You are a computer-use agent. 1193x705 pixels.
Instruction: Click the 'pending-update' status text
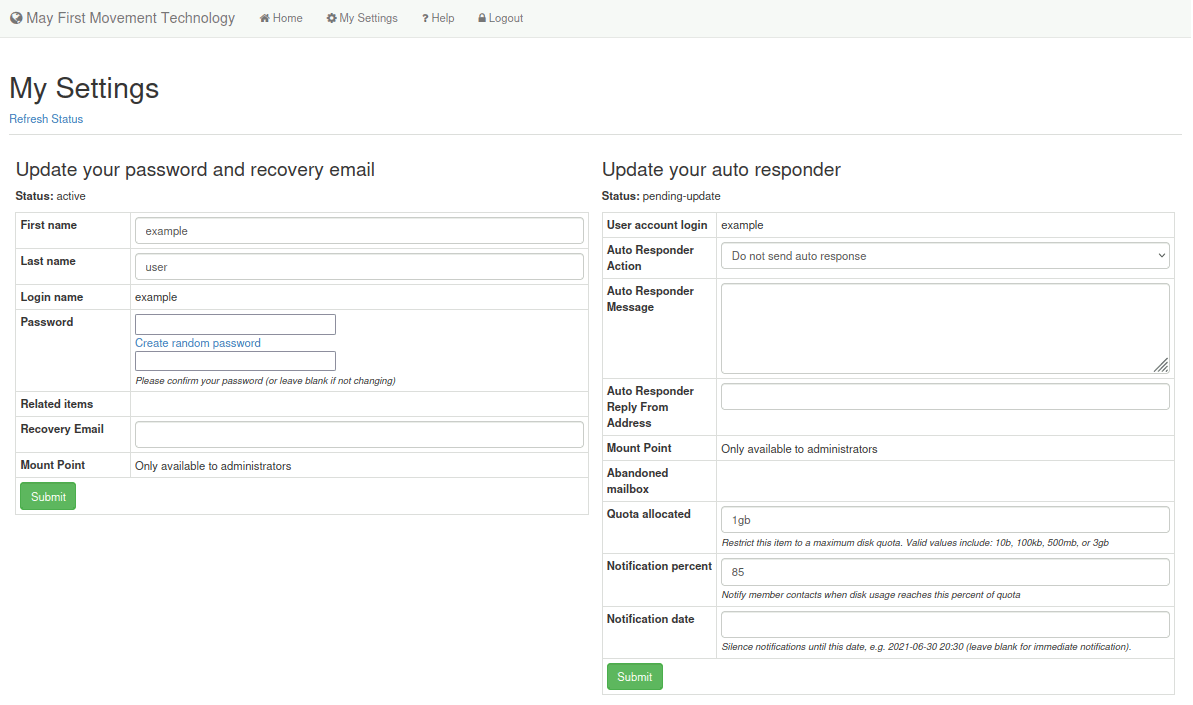[x=681, y=196]
